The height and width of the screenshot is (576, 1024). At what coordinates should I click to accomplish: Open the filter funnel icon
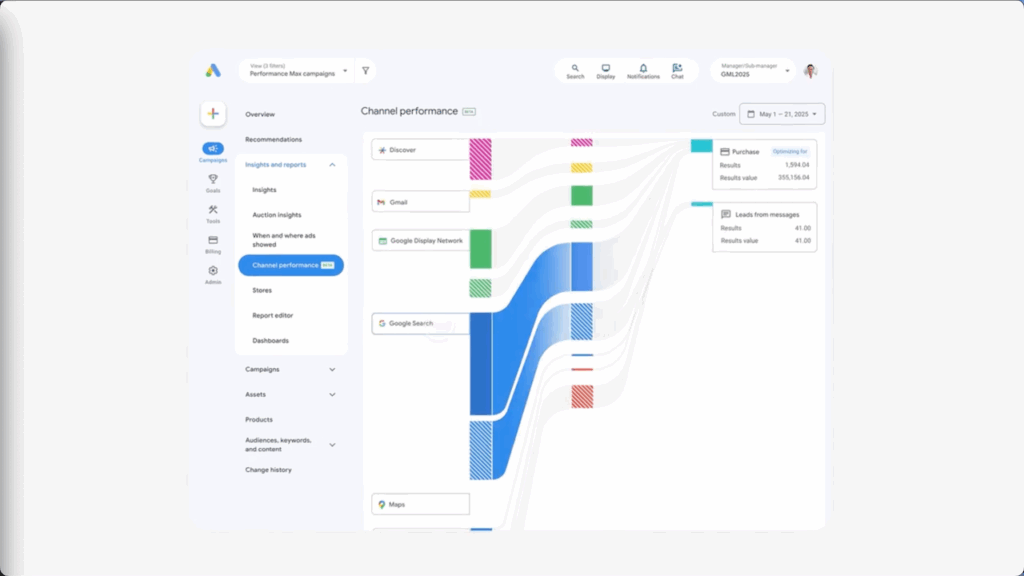pos(366,71)
